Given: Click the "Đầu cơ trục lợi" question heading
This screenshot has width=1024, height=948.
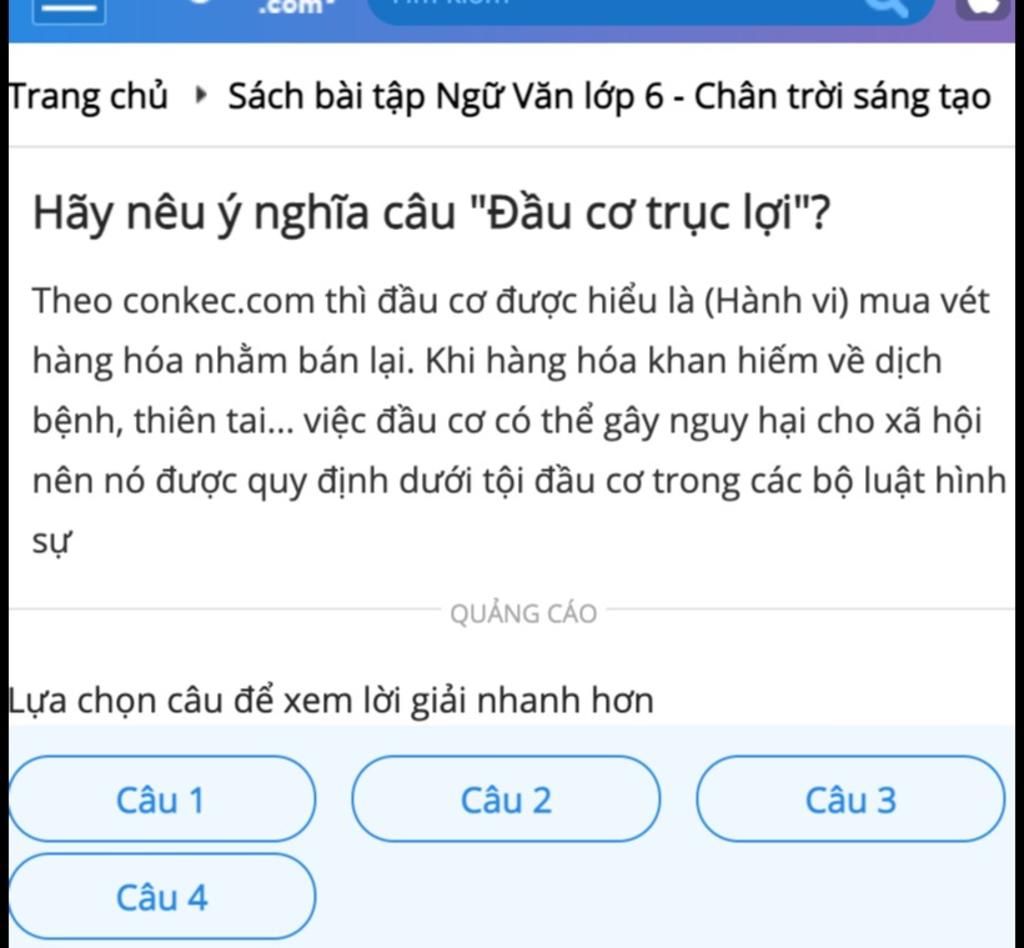Looking at the screenshot, I should pos(431,213).
